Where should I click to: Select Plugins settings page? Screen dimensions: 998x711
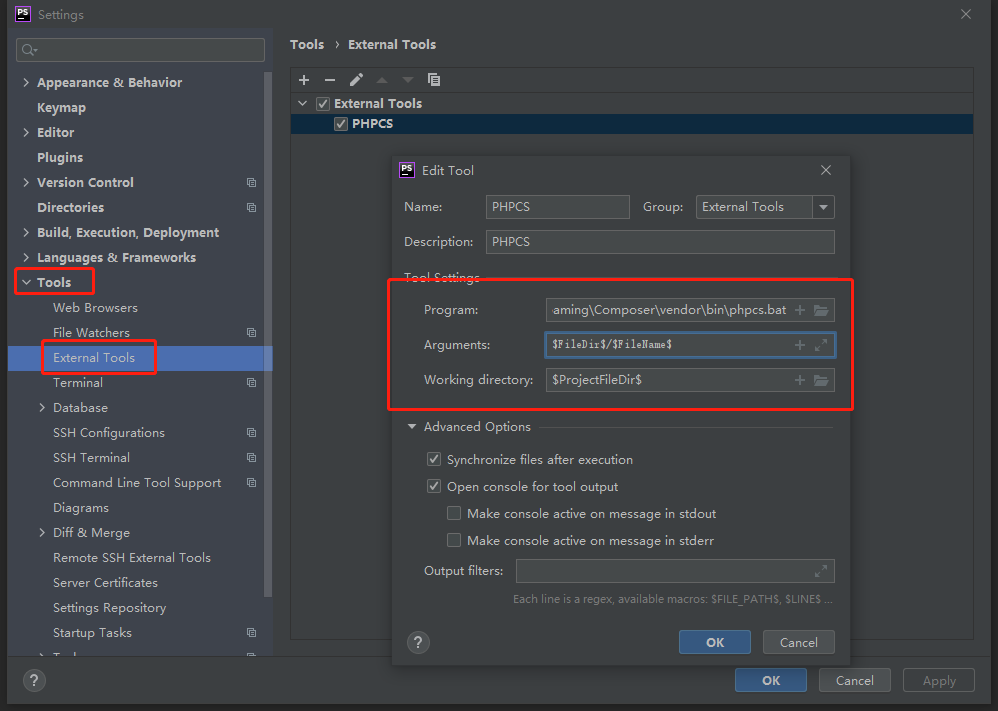click(60, 157)
